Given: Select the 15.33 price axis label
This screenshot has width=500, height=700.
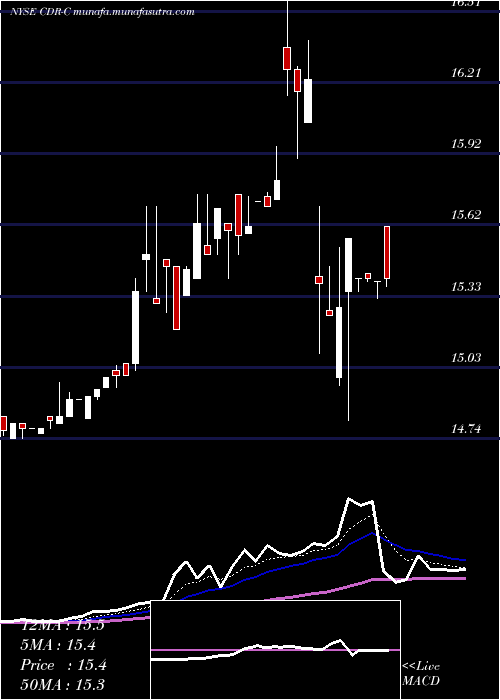Looking at the screenshot, I should click(466, 286).
